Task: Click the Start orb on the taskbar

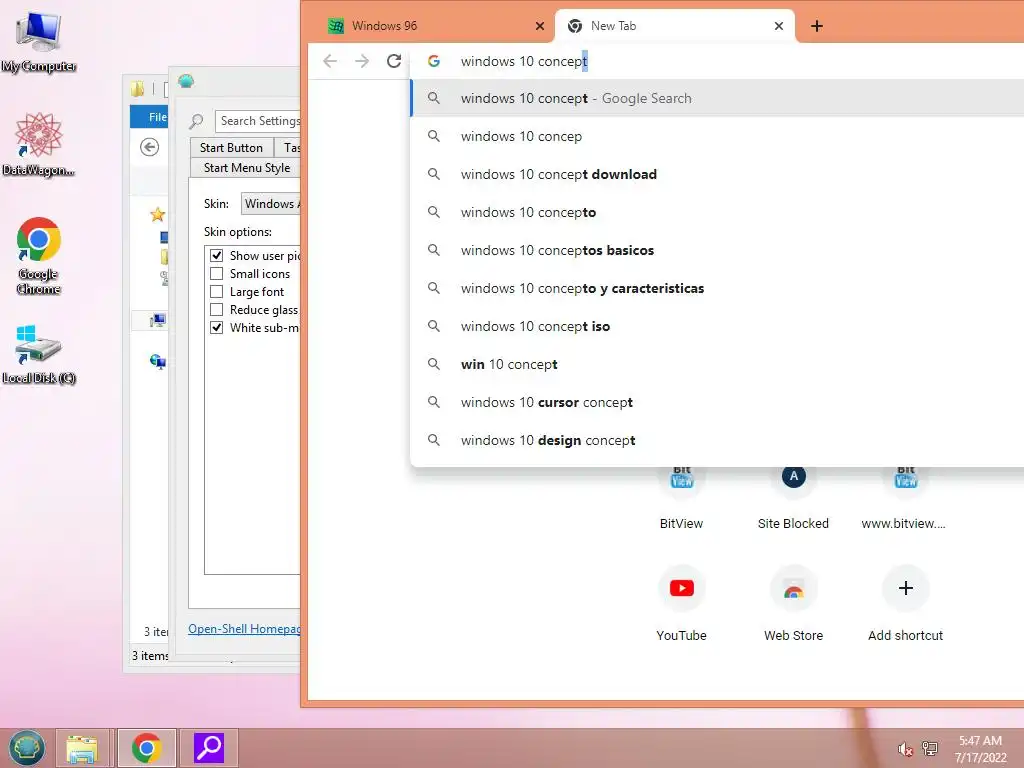Action: point(27,748)
